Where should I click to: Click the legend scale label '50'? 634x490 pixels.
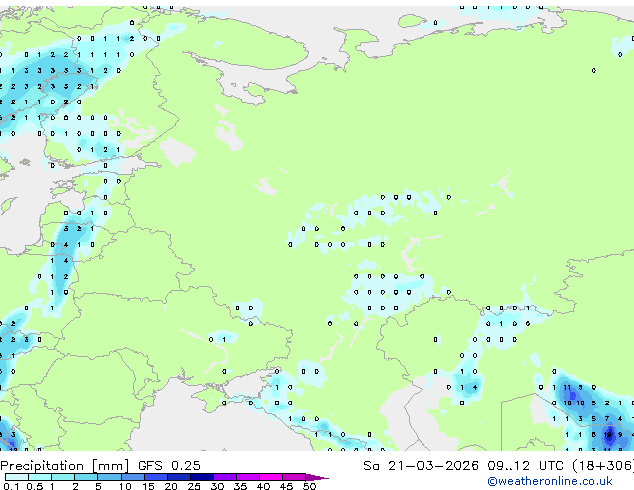coord(309,486)
